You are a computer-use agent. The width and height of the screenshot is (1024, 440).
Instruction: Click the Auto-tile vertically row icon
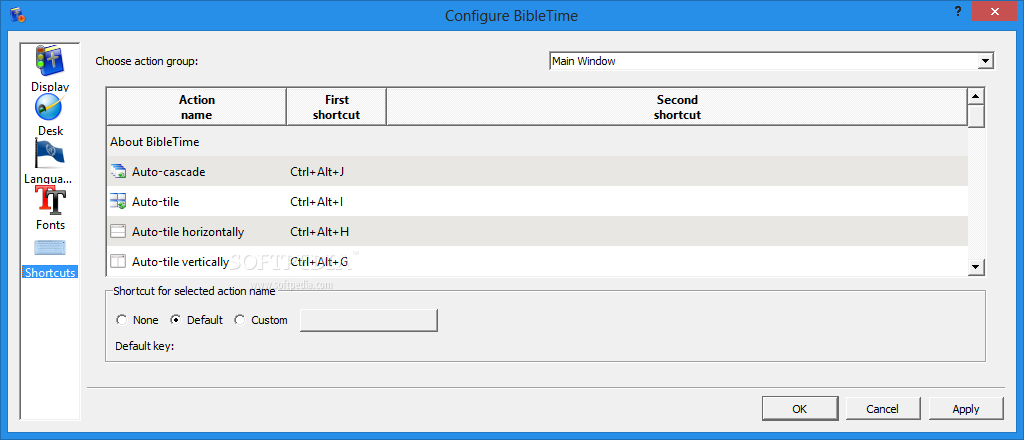pos(118,262)
